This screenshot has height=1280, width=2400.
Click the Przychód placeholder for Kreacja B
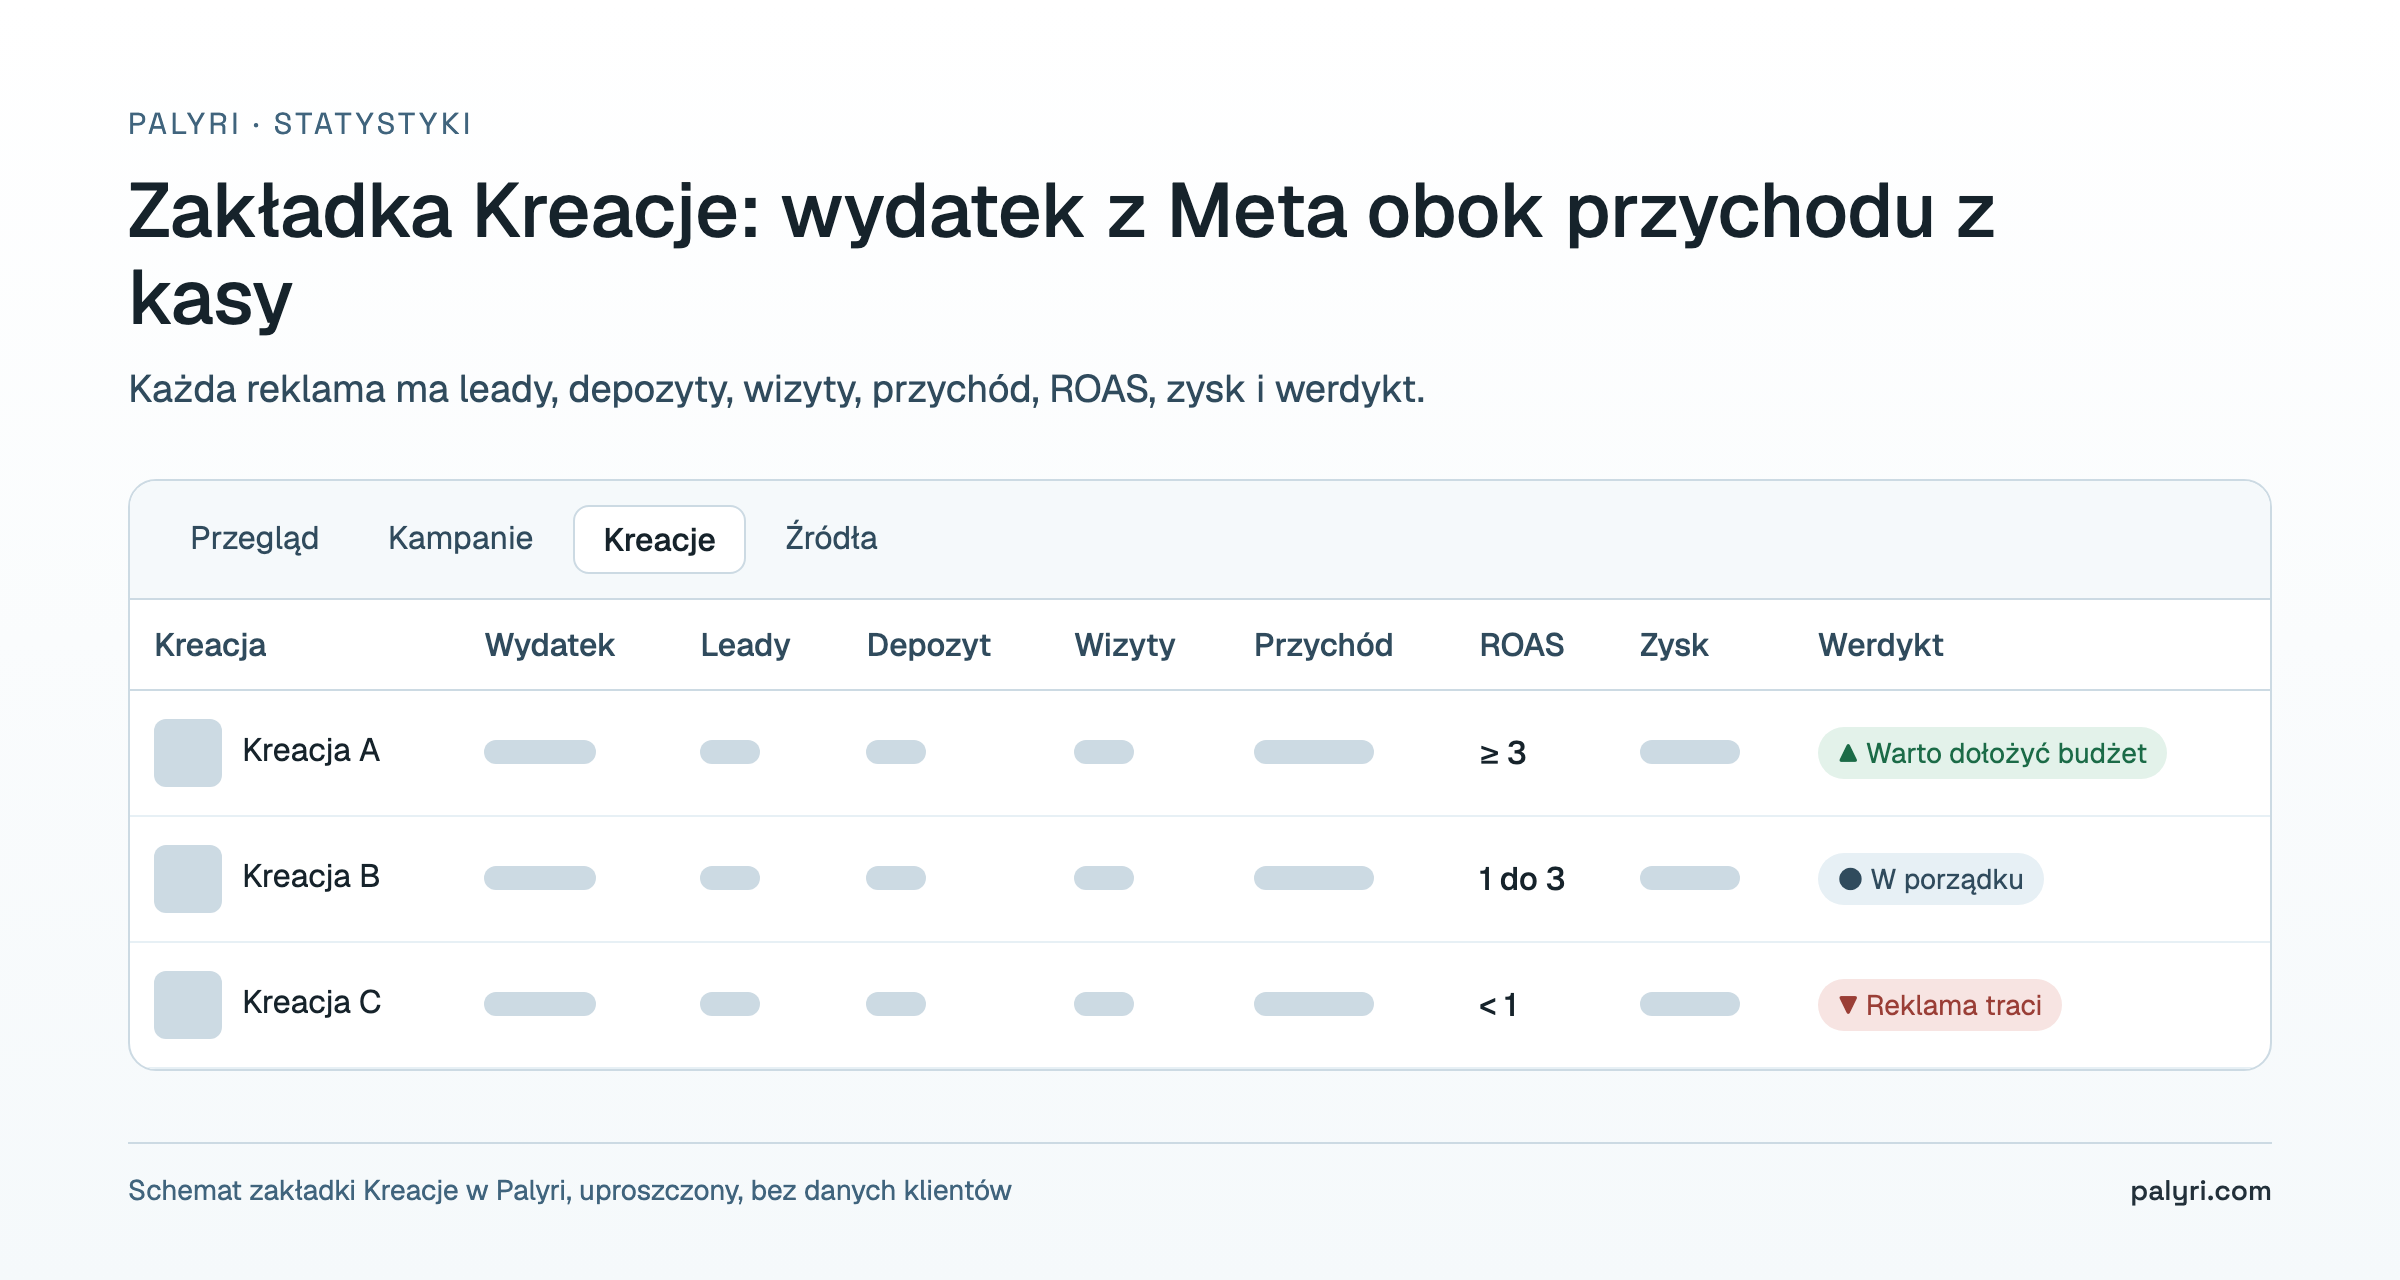click(x=1314, y=878)
